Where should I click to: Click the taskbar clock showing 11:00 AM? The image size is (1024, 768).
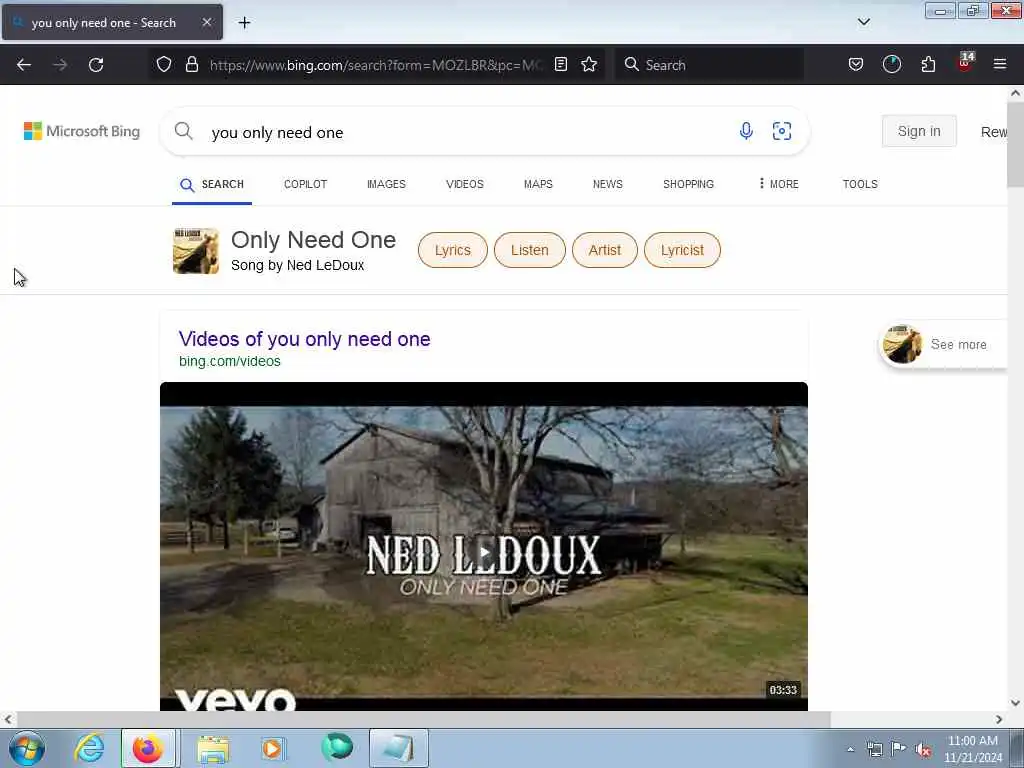[972, 749]
